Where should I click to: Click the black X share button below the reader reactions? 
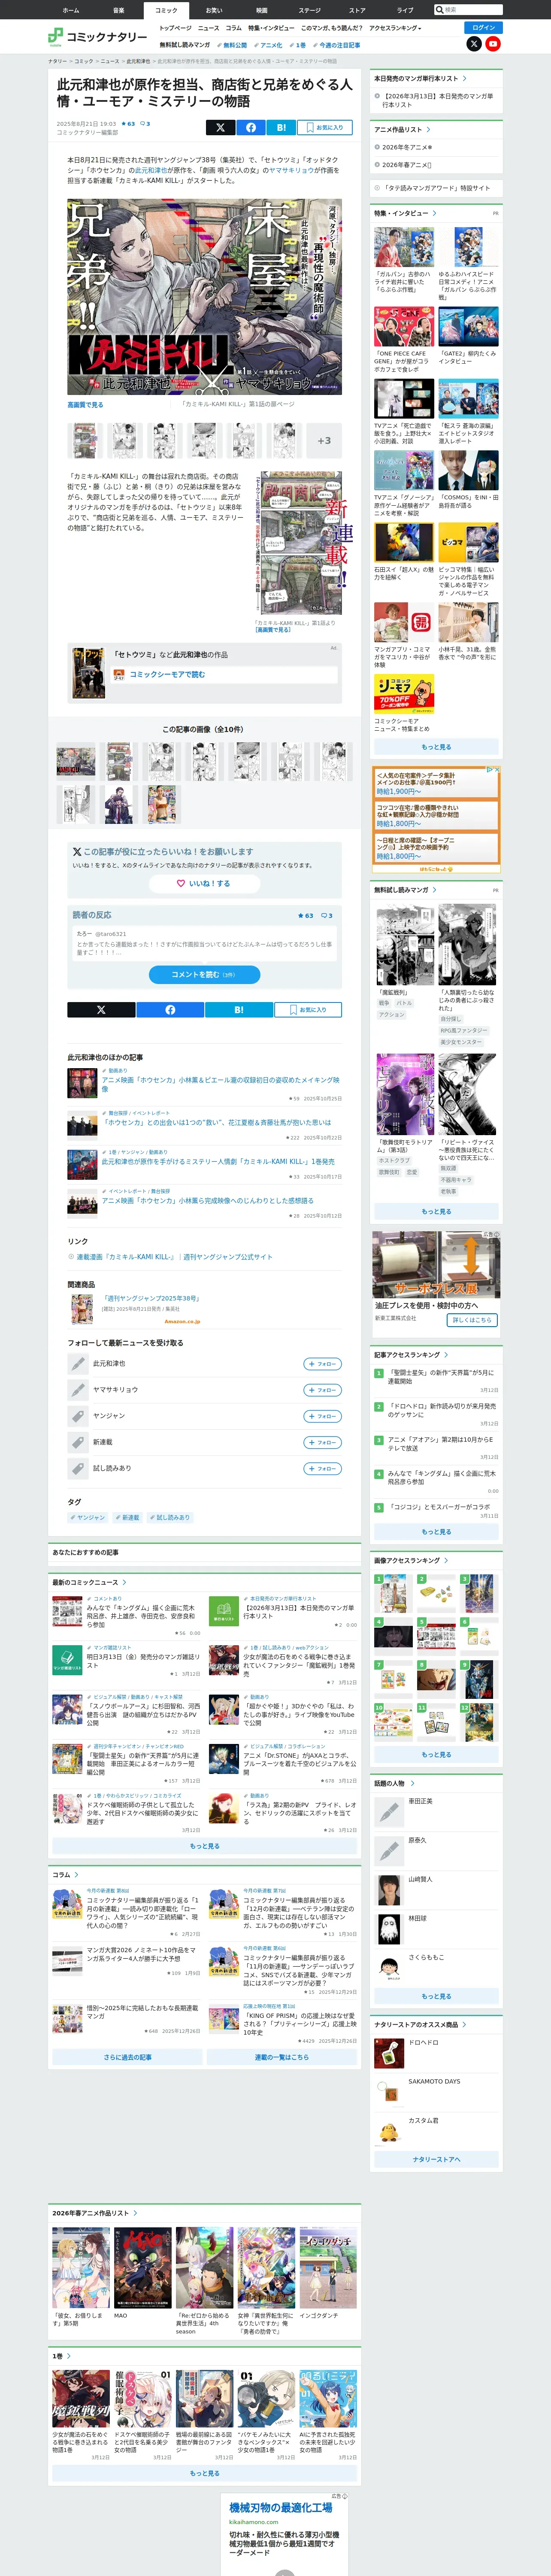click(x=101, y=1009)
